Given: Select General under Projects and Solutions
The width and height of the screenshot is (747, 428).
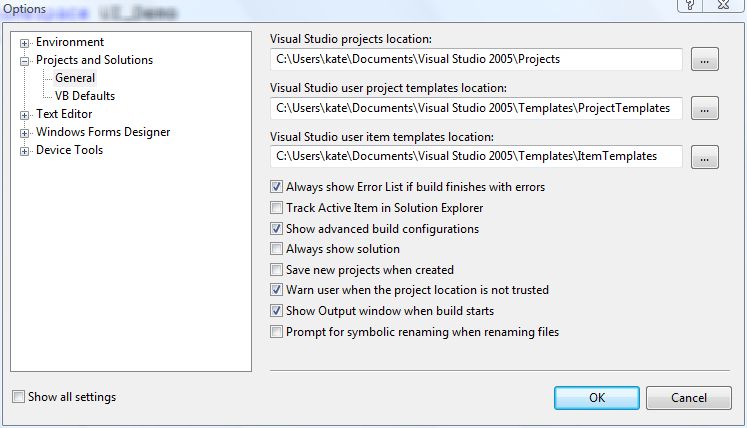Looking at the screenshot, I should [75, 78].
